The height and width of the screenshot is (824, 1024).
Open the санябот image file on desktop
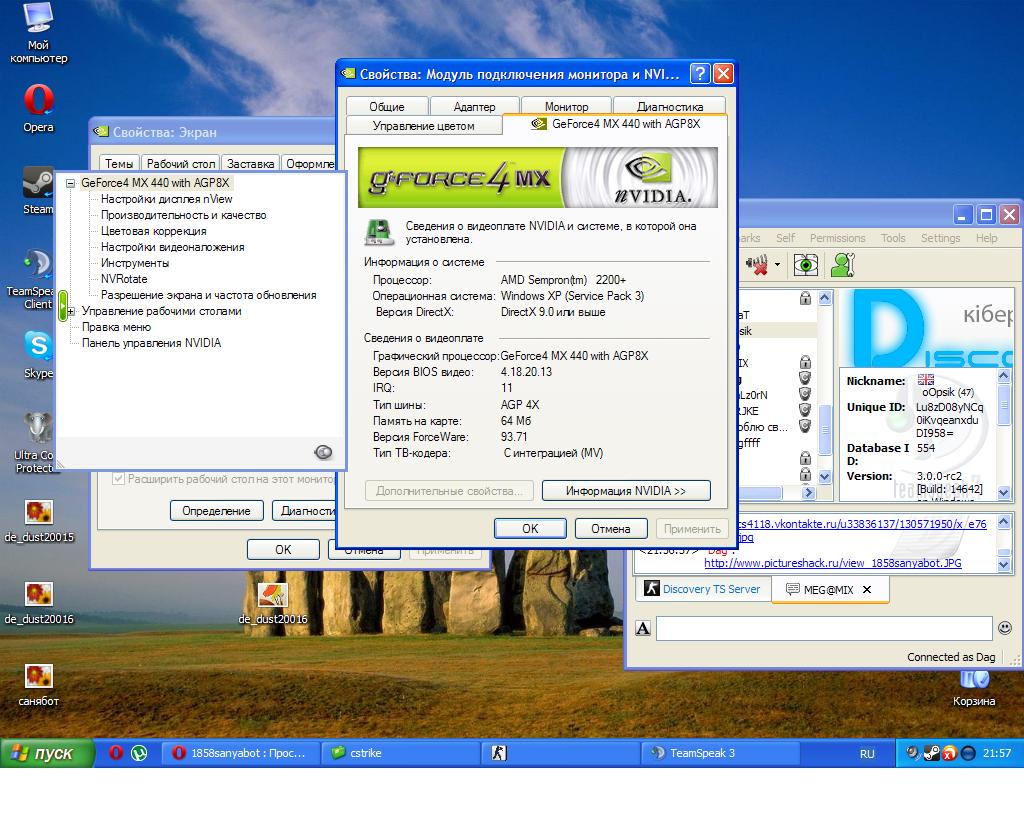(x=39, y=685)
